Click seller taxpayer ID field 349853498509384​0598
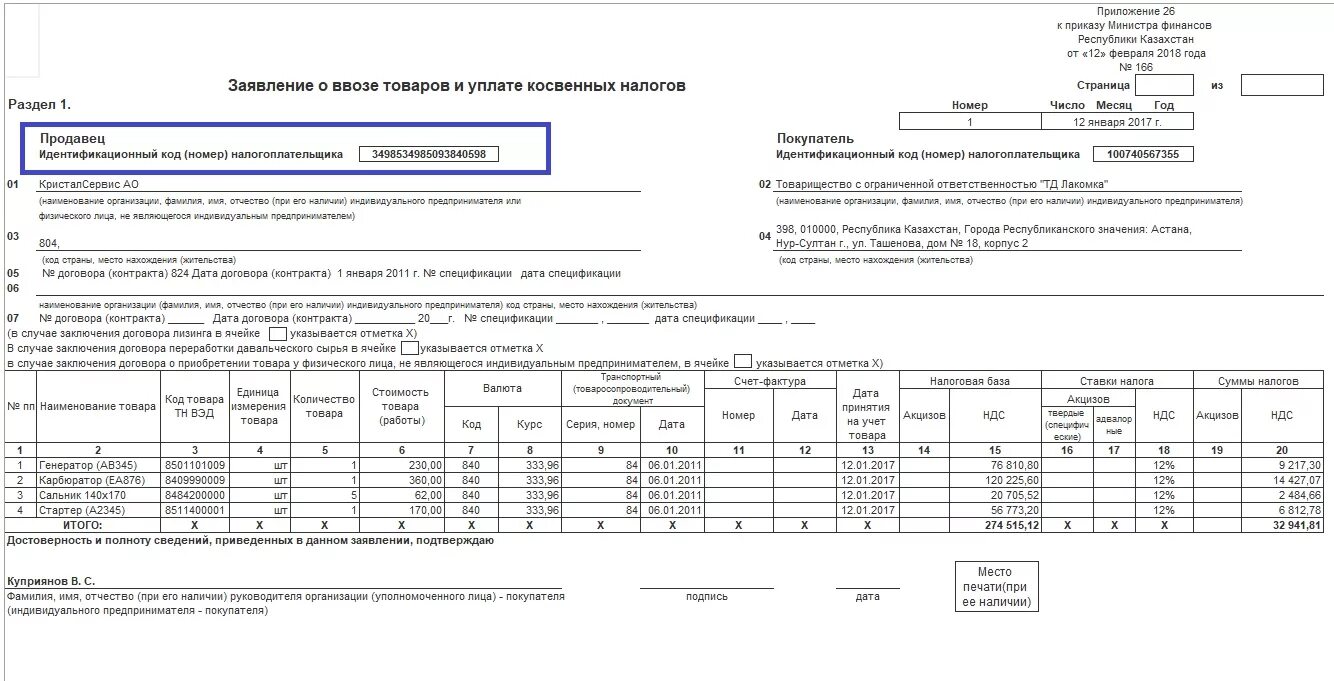Viewport: 1334px width, 681px height. pos(429,154)
